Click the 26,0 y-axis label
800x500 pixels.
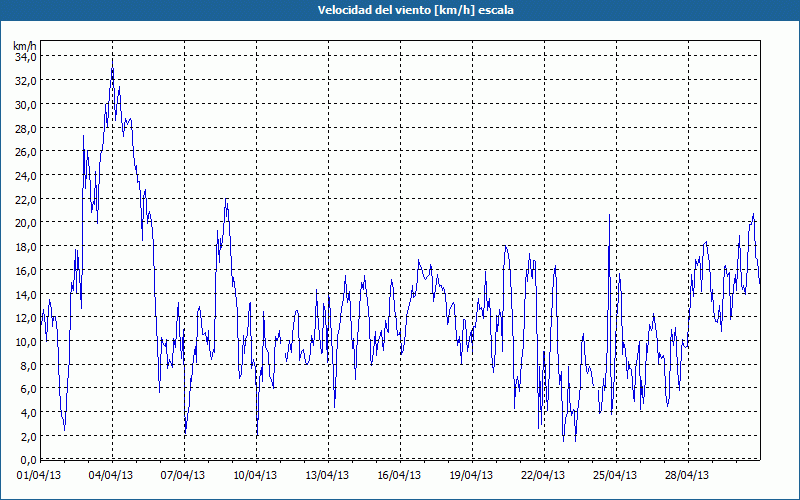[26, 152]
